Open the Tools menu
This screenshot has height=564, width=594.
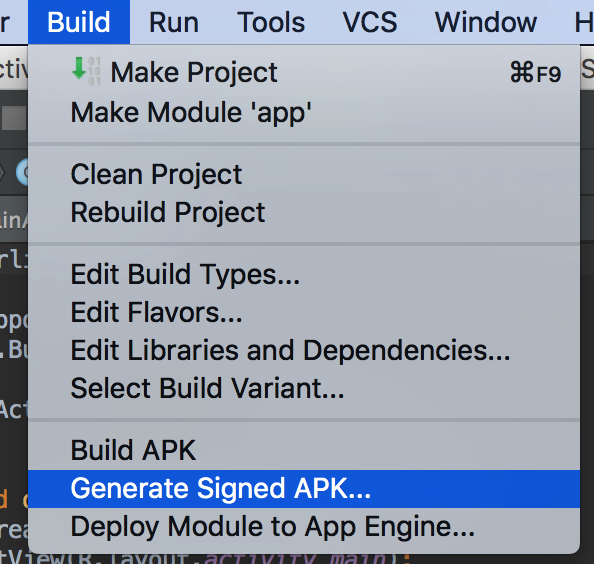(271, 22)
